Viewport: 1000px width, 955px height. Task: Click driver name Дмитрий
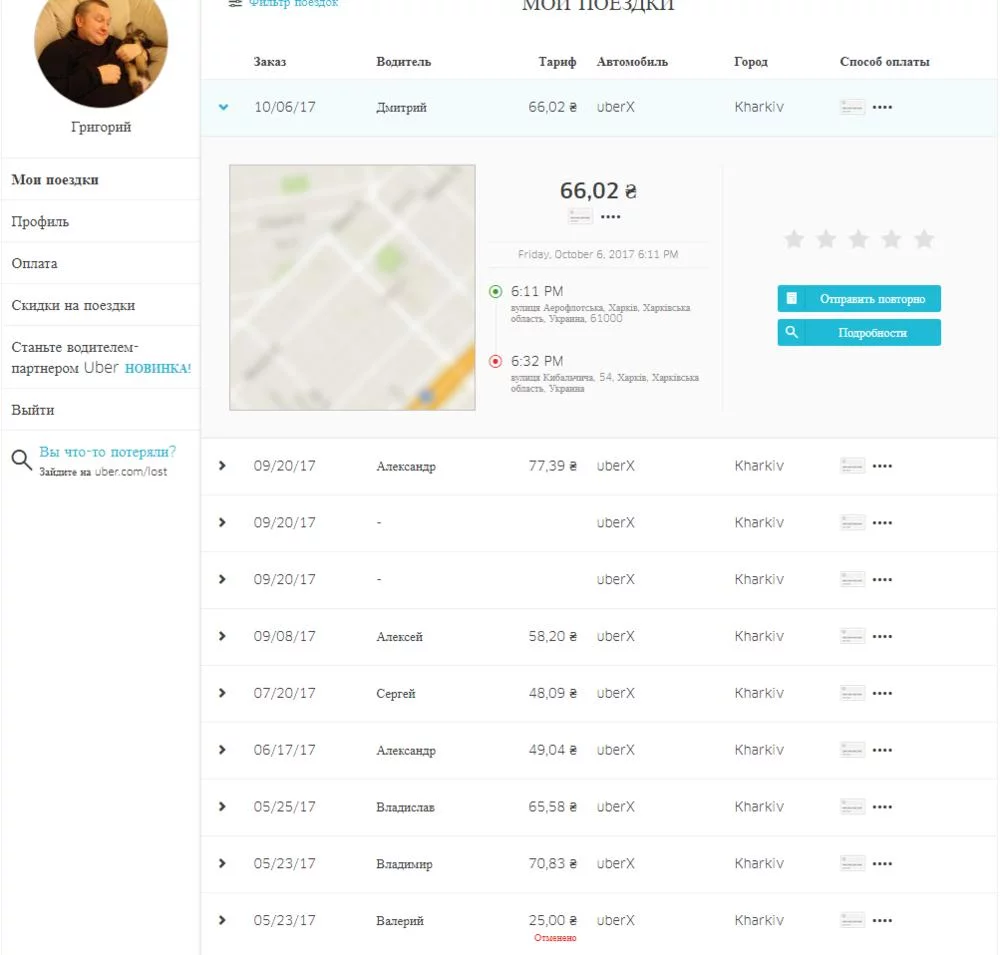coord(401,107)
